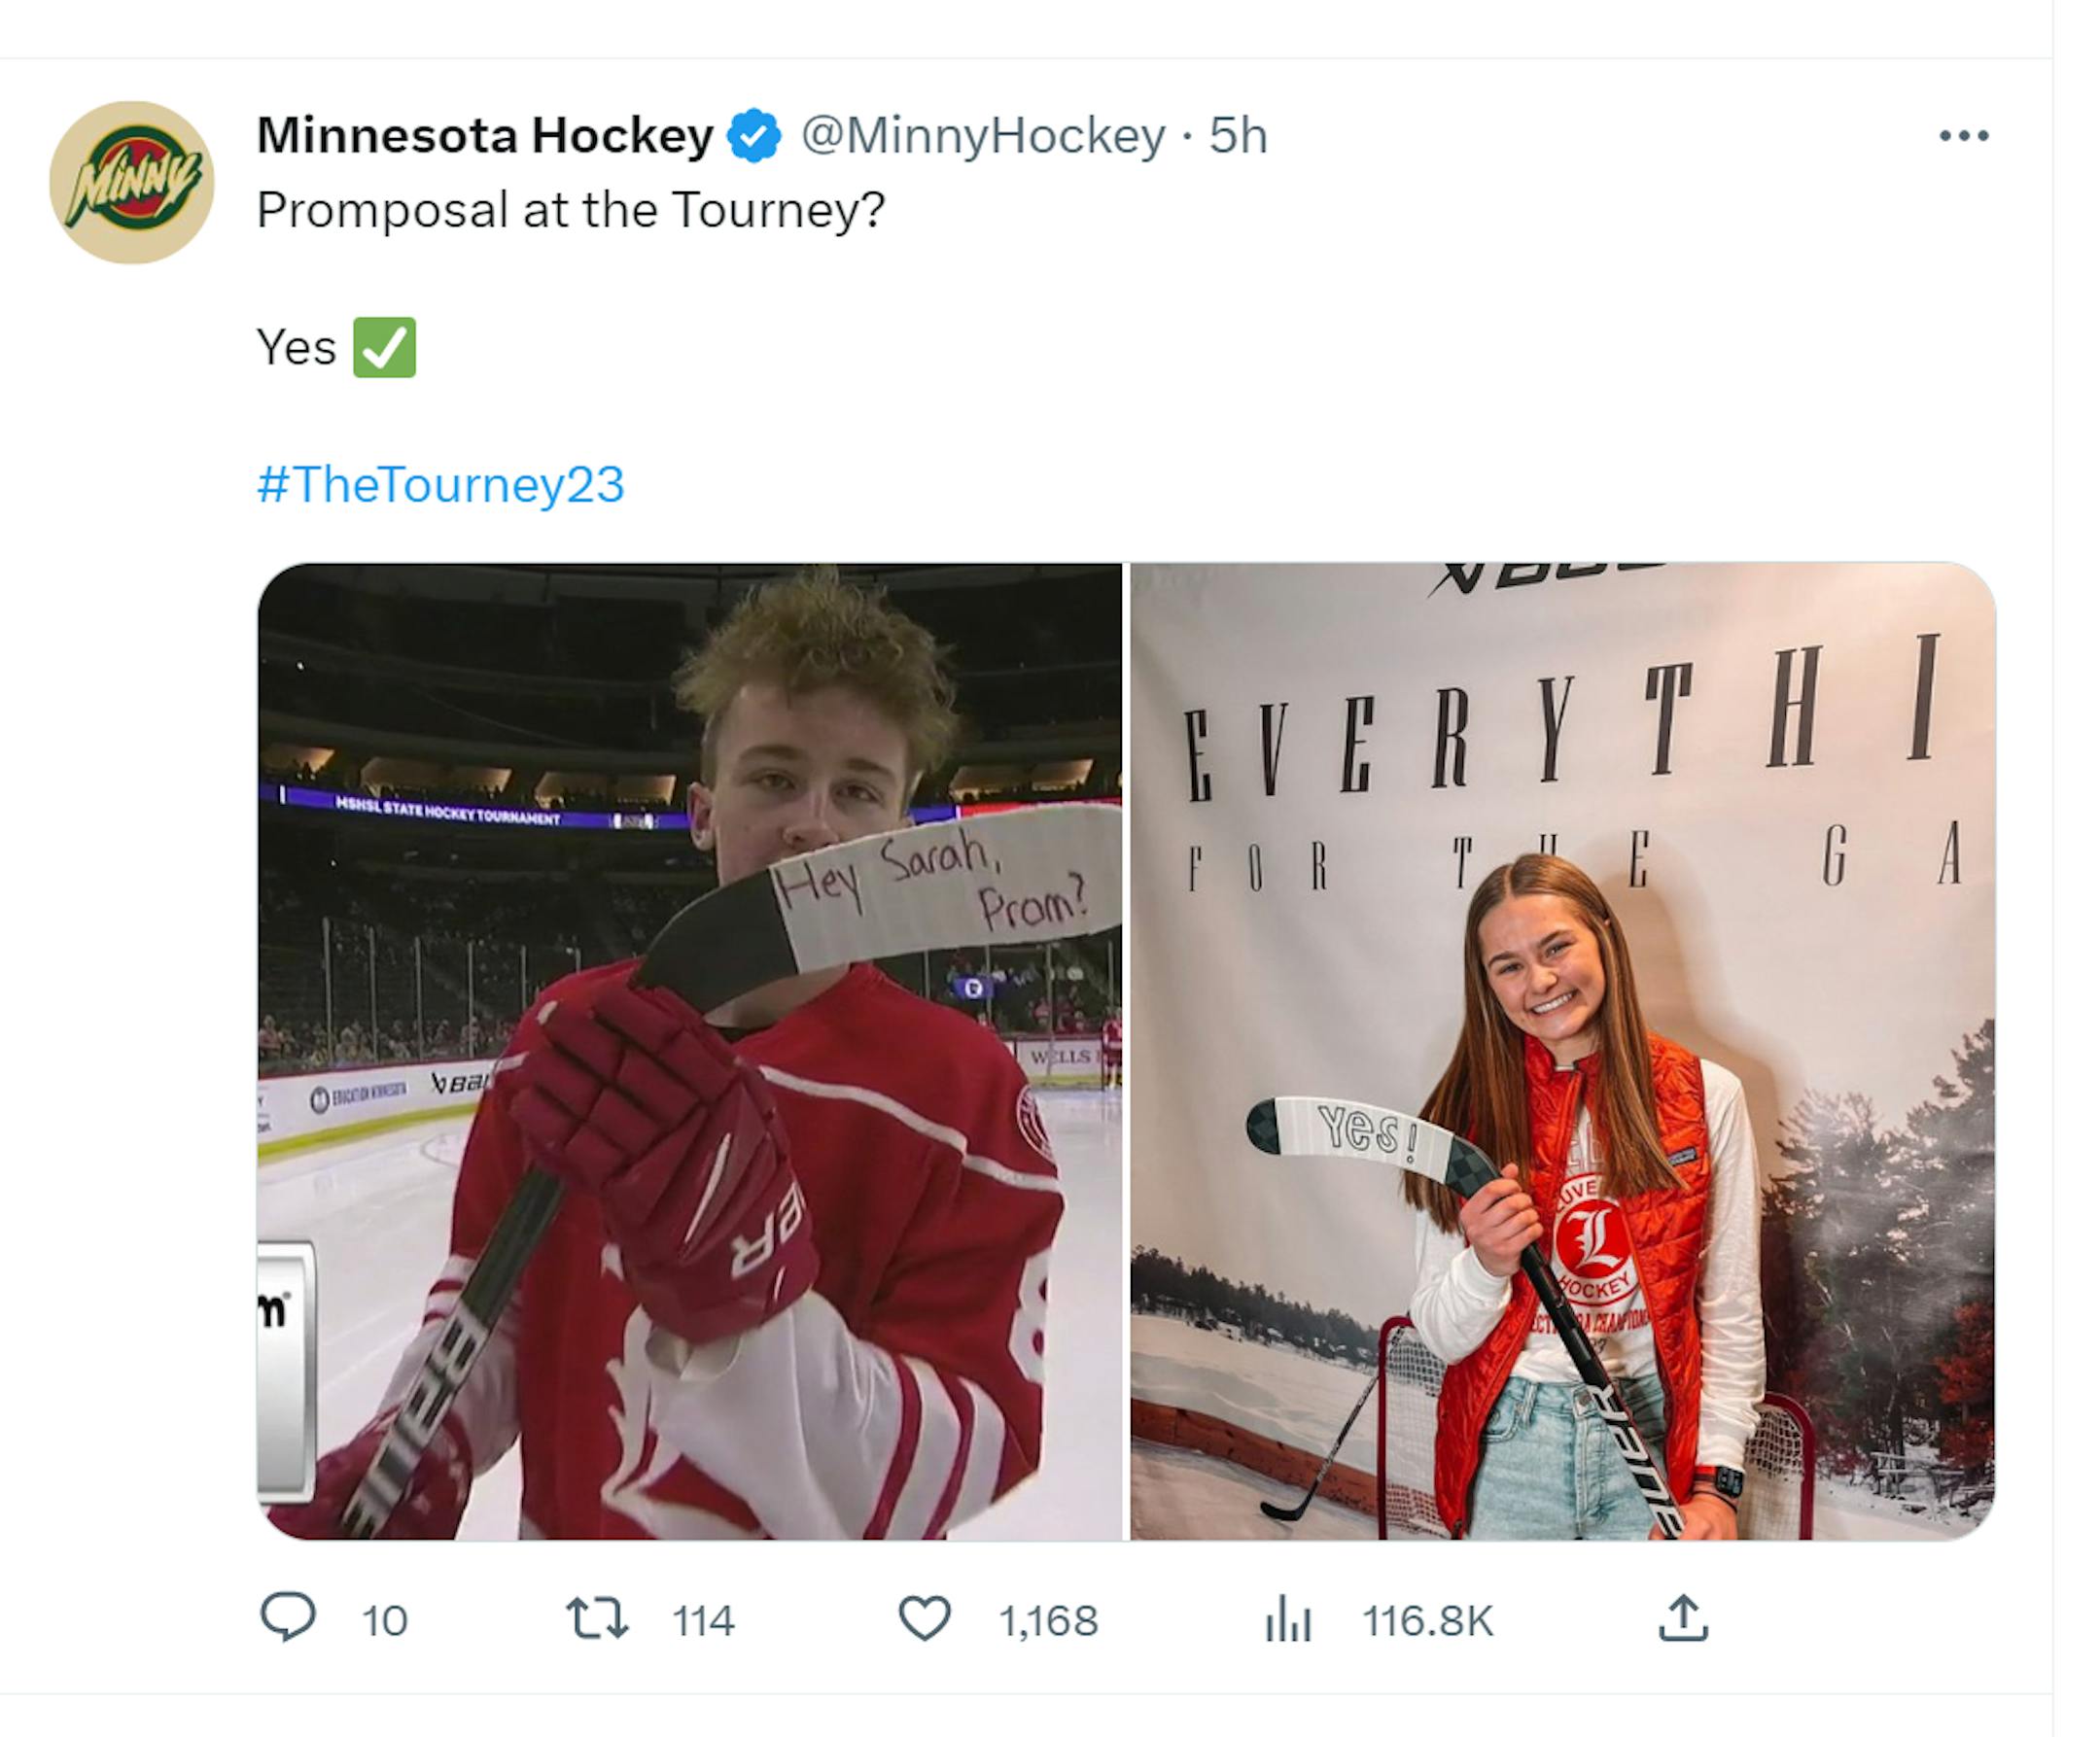Open the #TheTourney23 hashtag link
This screenshot has height=1737, width=2100.
pyautogui.click(x=440, y=485)
